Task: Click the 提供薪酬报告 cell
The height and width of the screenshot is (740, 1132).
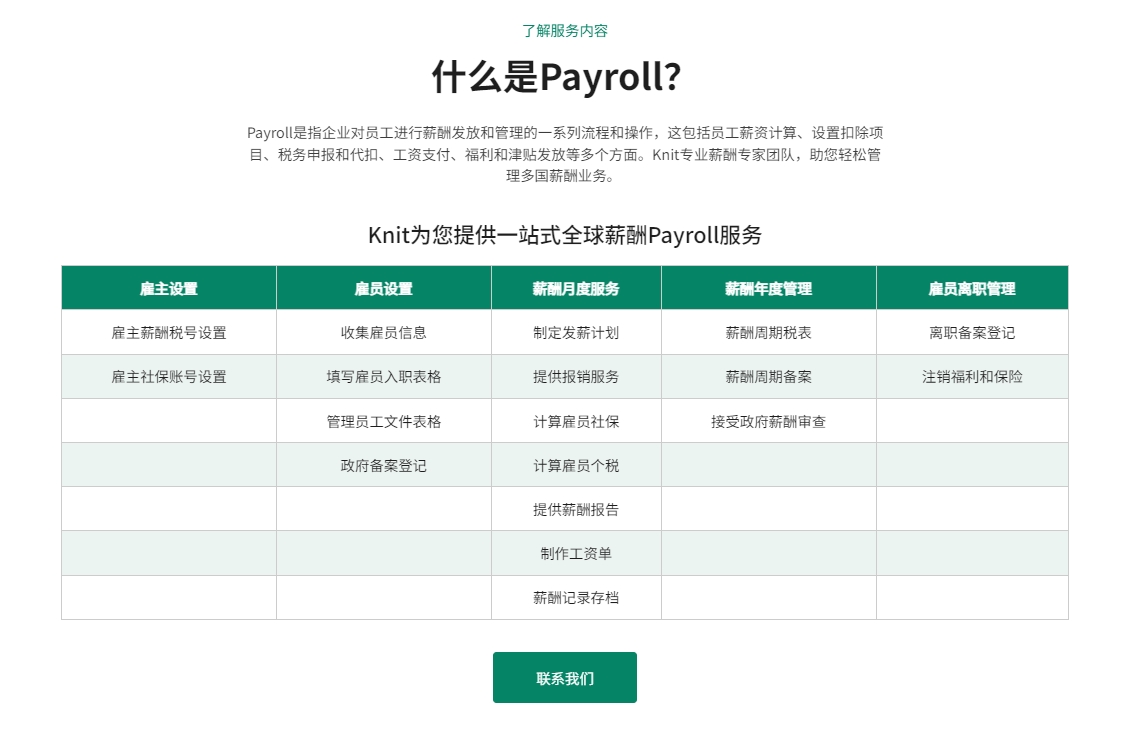Action: pyautogui.click(x=576, y=509)
